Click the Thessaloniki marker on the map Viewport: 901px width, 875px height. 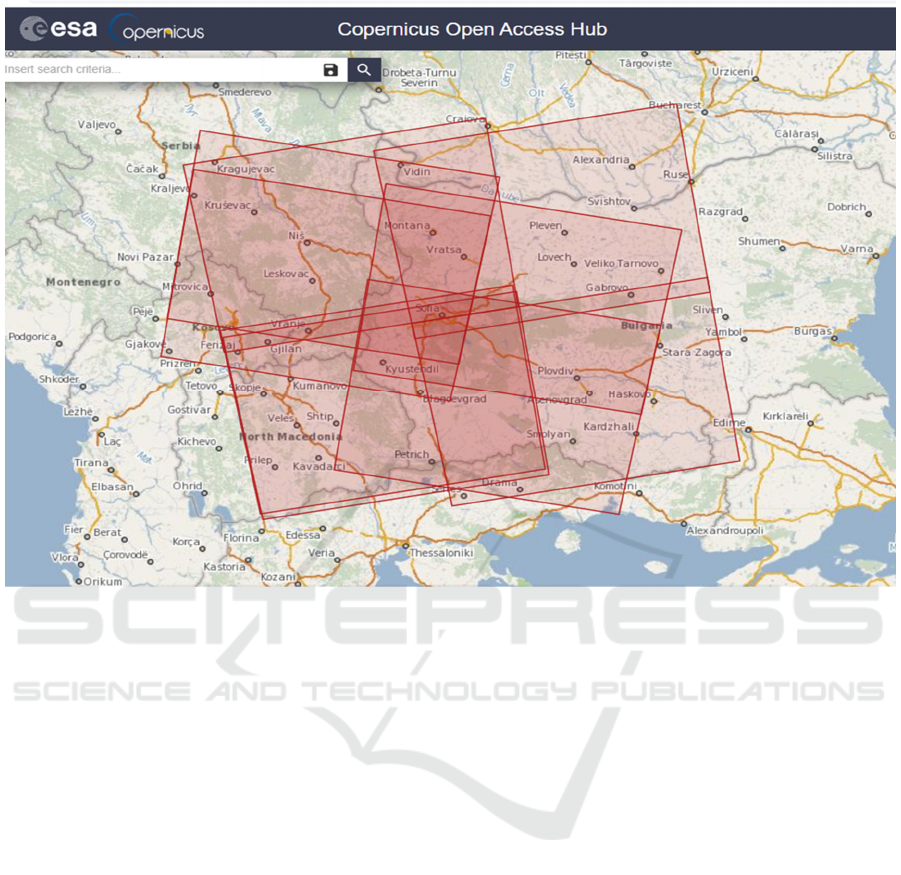[x=407, y=546]
